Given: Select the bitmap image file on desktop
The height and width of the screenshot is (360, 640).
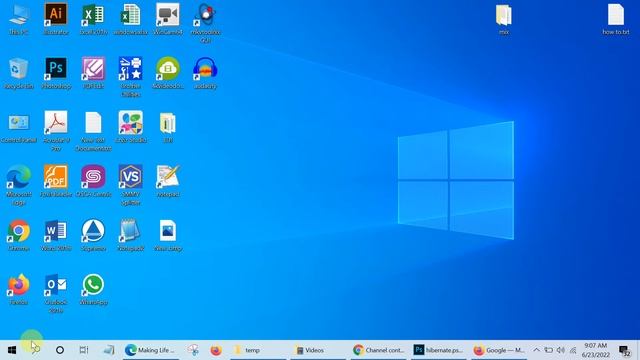Looking at the screenshot, I should pos(168,235).
